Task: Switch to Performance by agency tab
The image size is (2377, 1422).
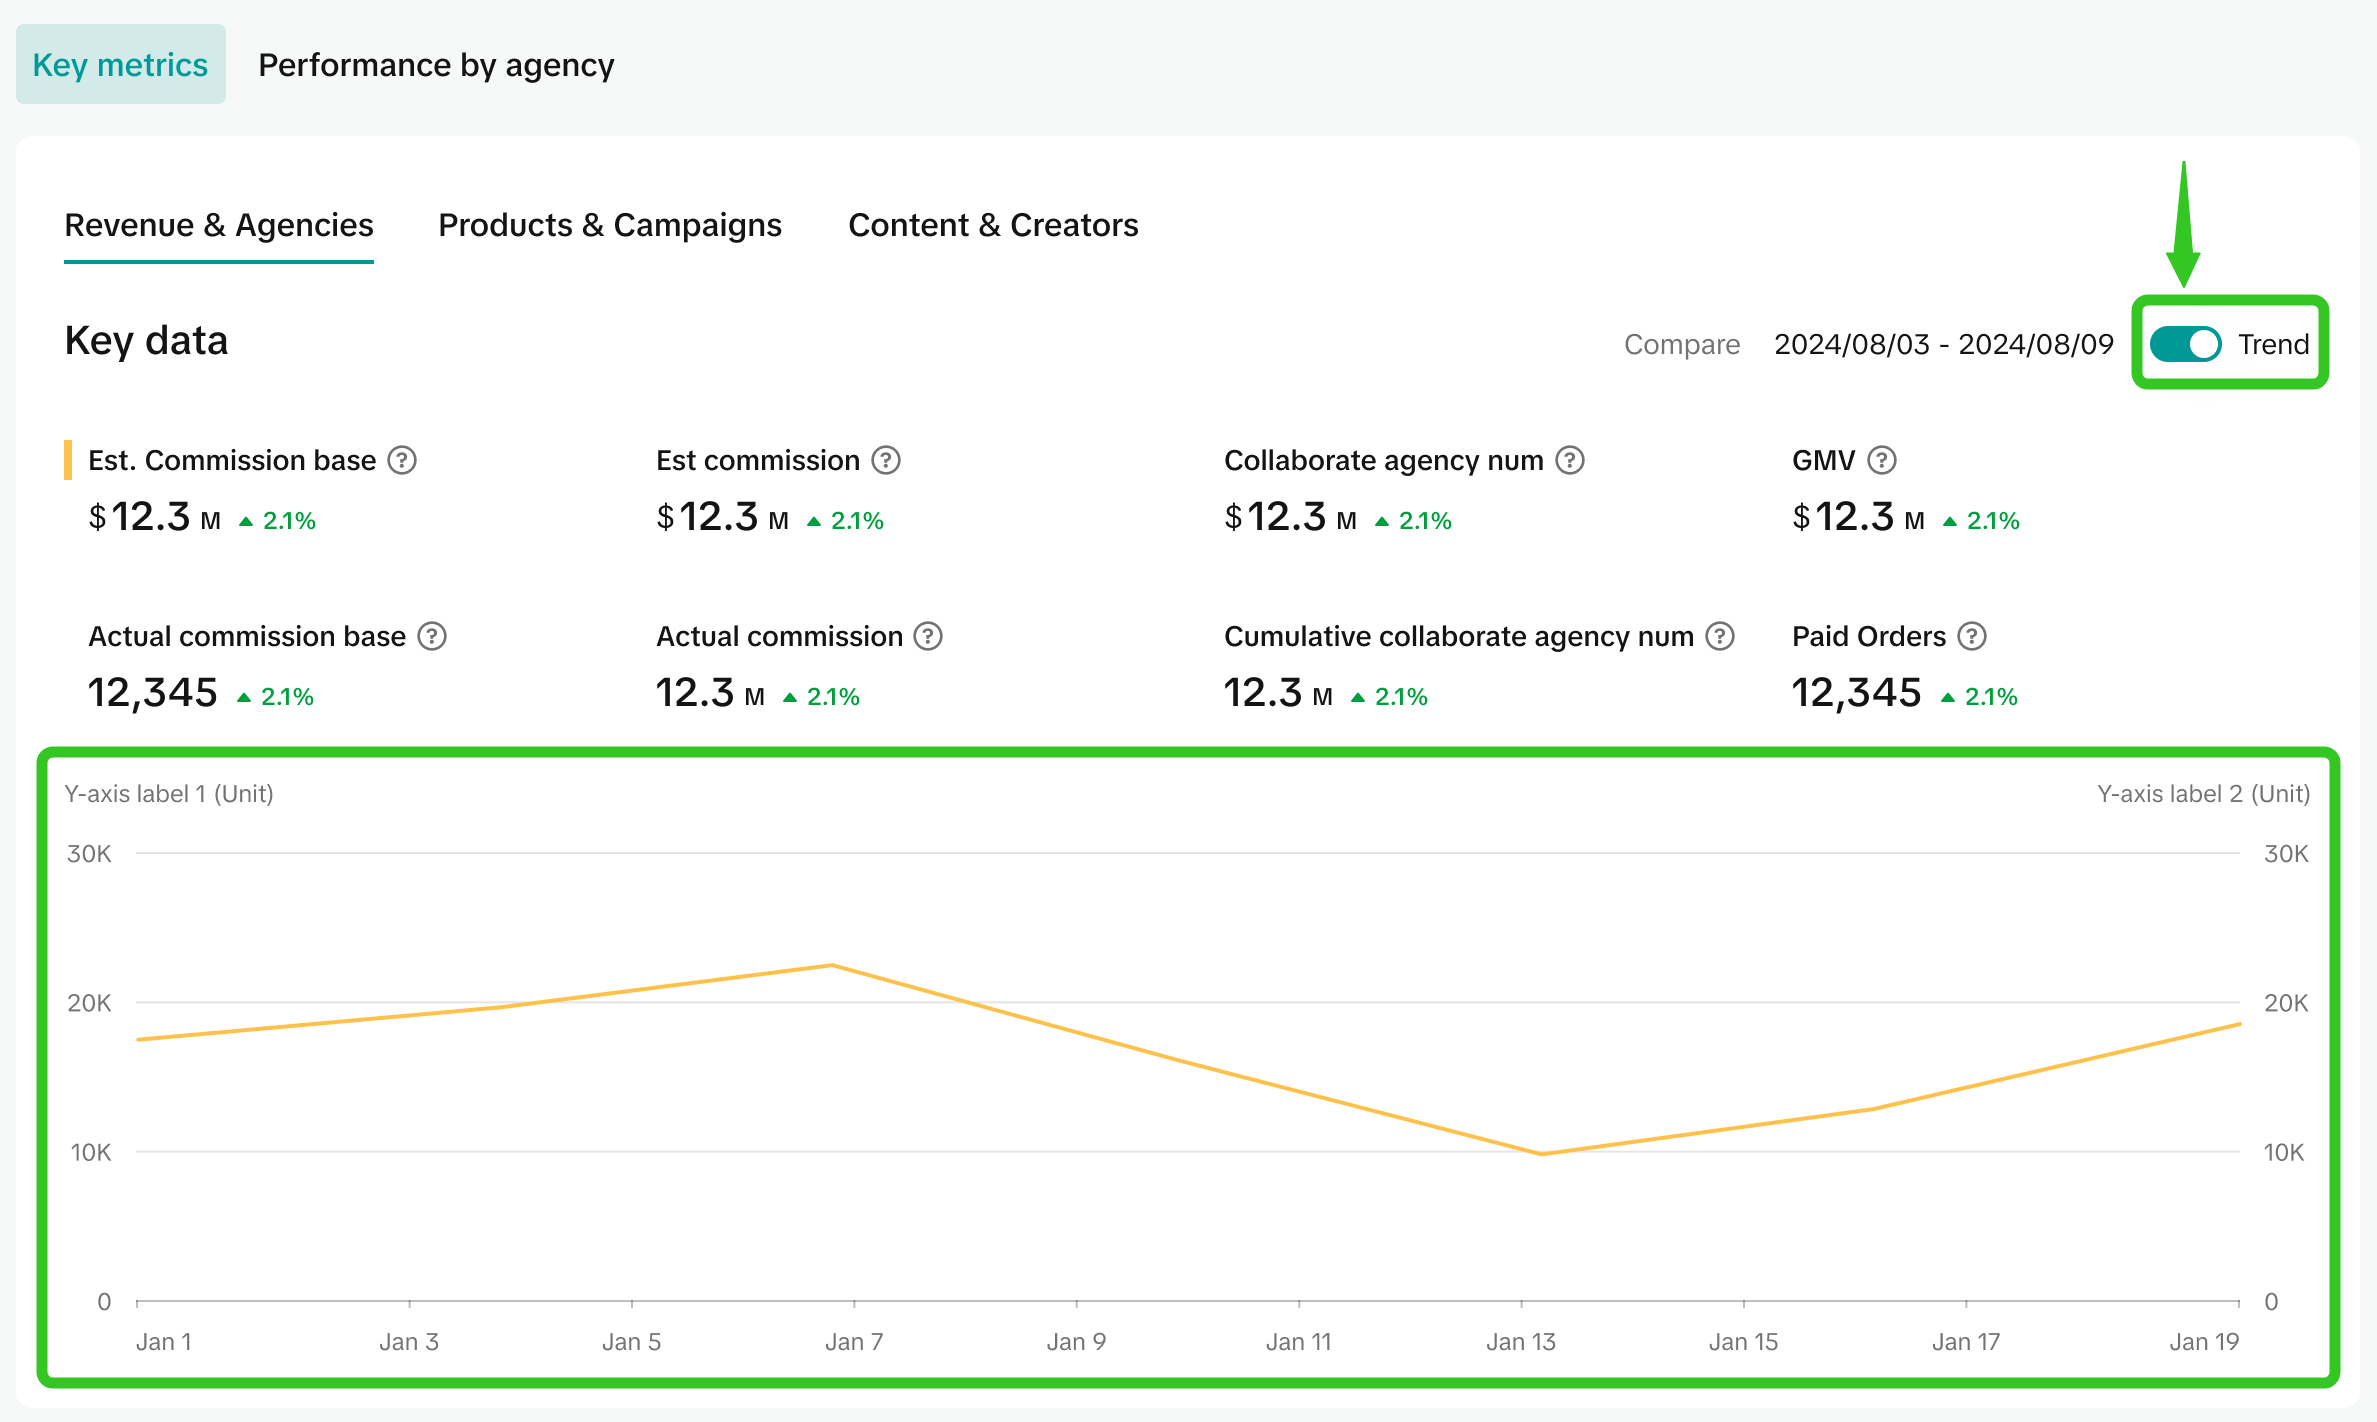Action: [436, 65]
